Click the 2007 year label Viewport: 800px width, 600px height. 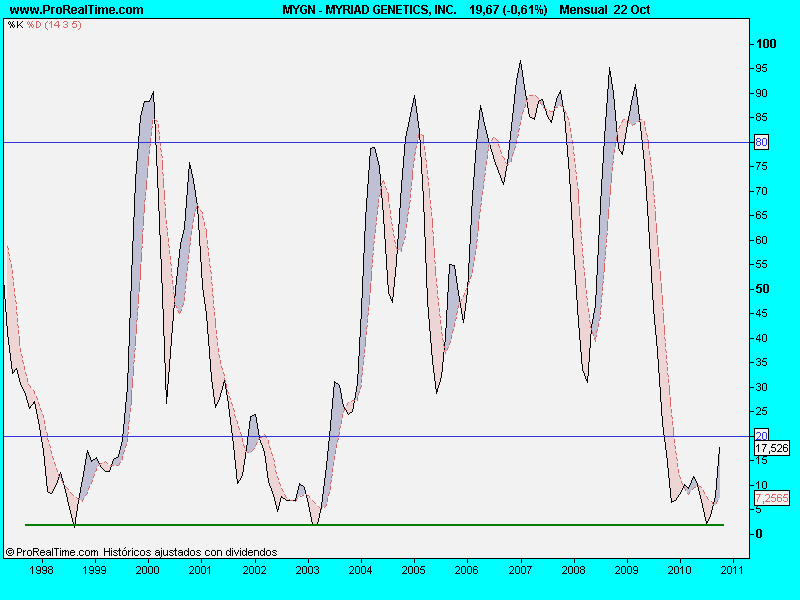pos(520,570)
